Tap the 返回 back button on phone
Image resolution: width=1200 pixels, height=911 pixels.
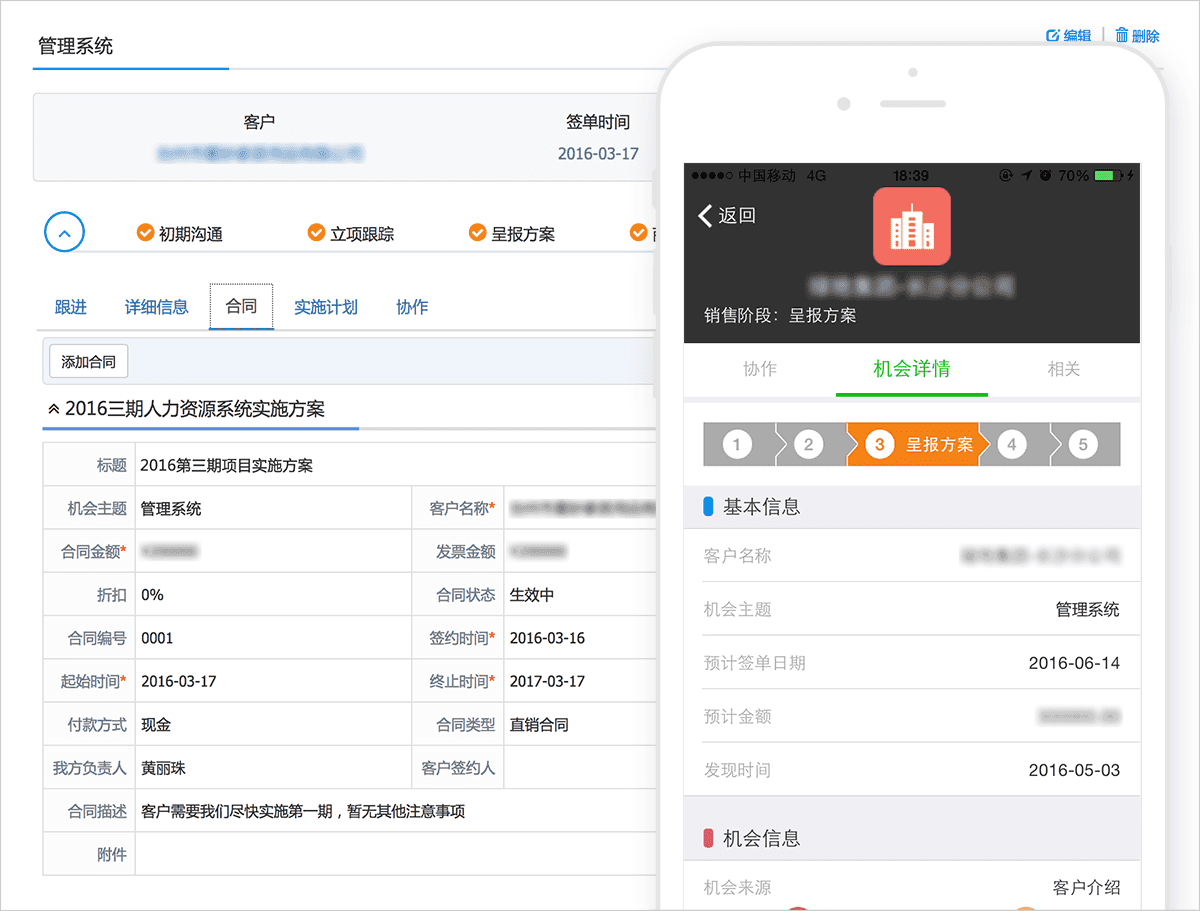click(727, 215)
